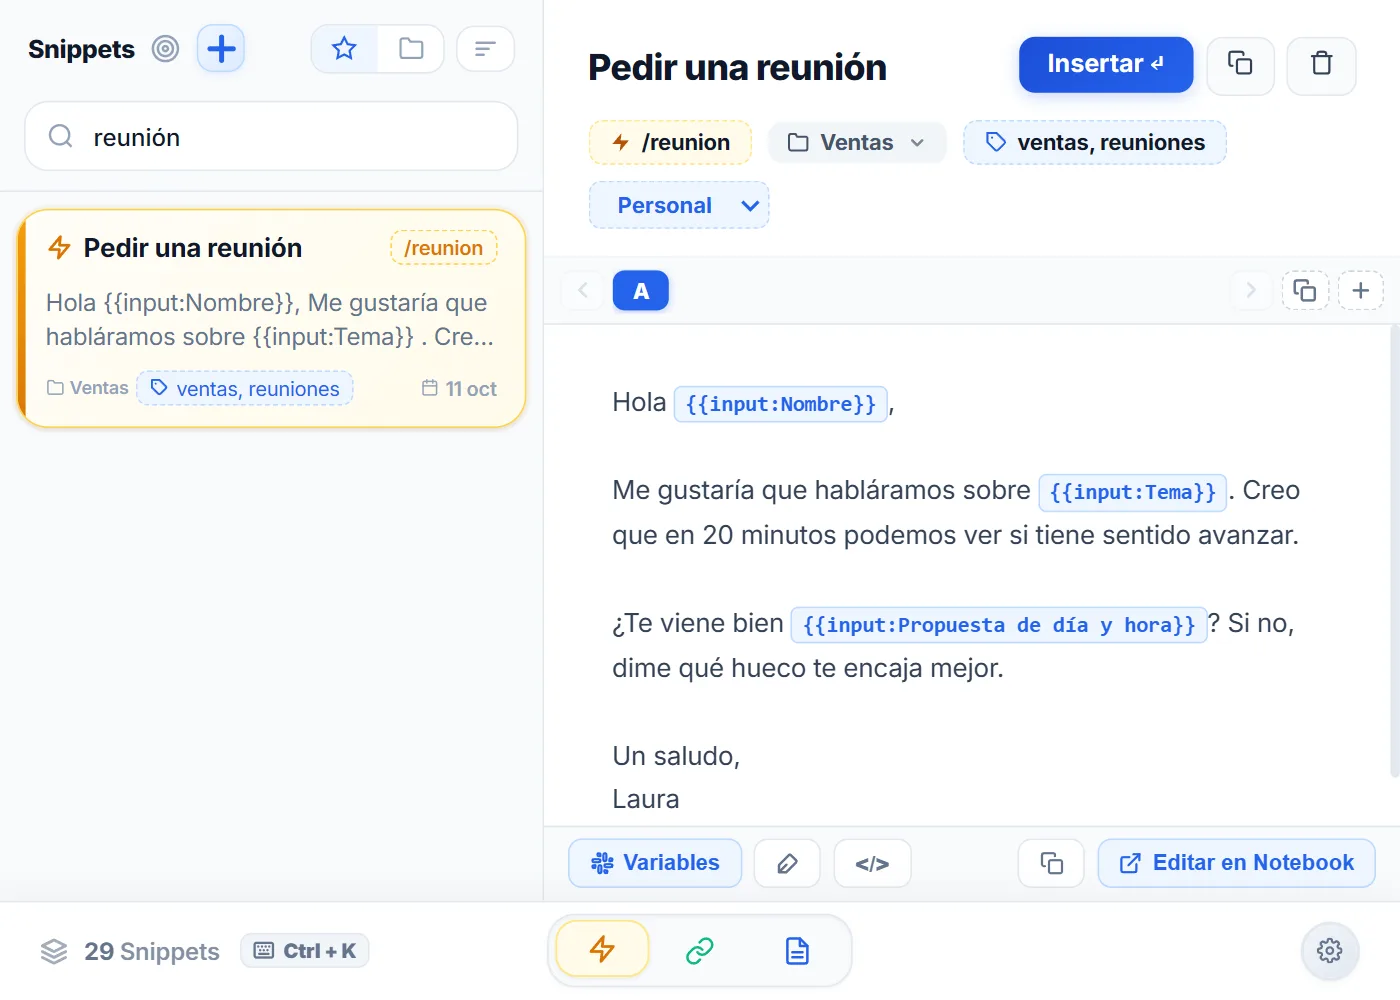Click the Insertar button

tap(1106, 65)
